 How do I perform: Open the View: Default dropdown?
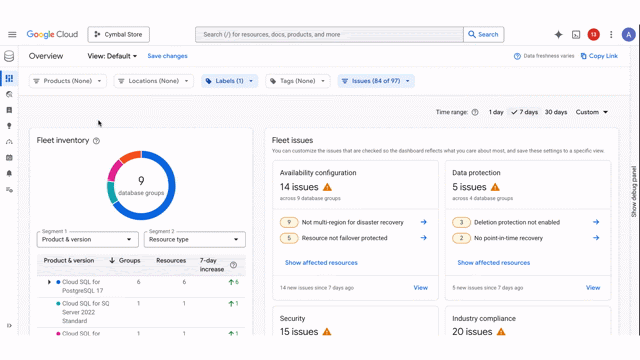point(112,56)
